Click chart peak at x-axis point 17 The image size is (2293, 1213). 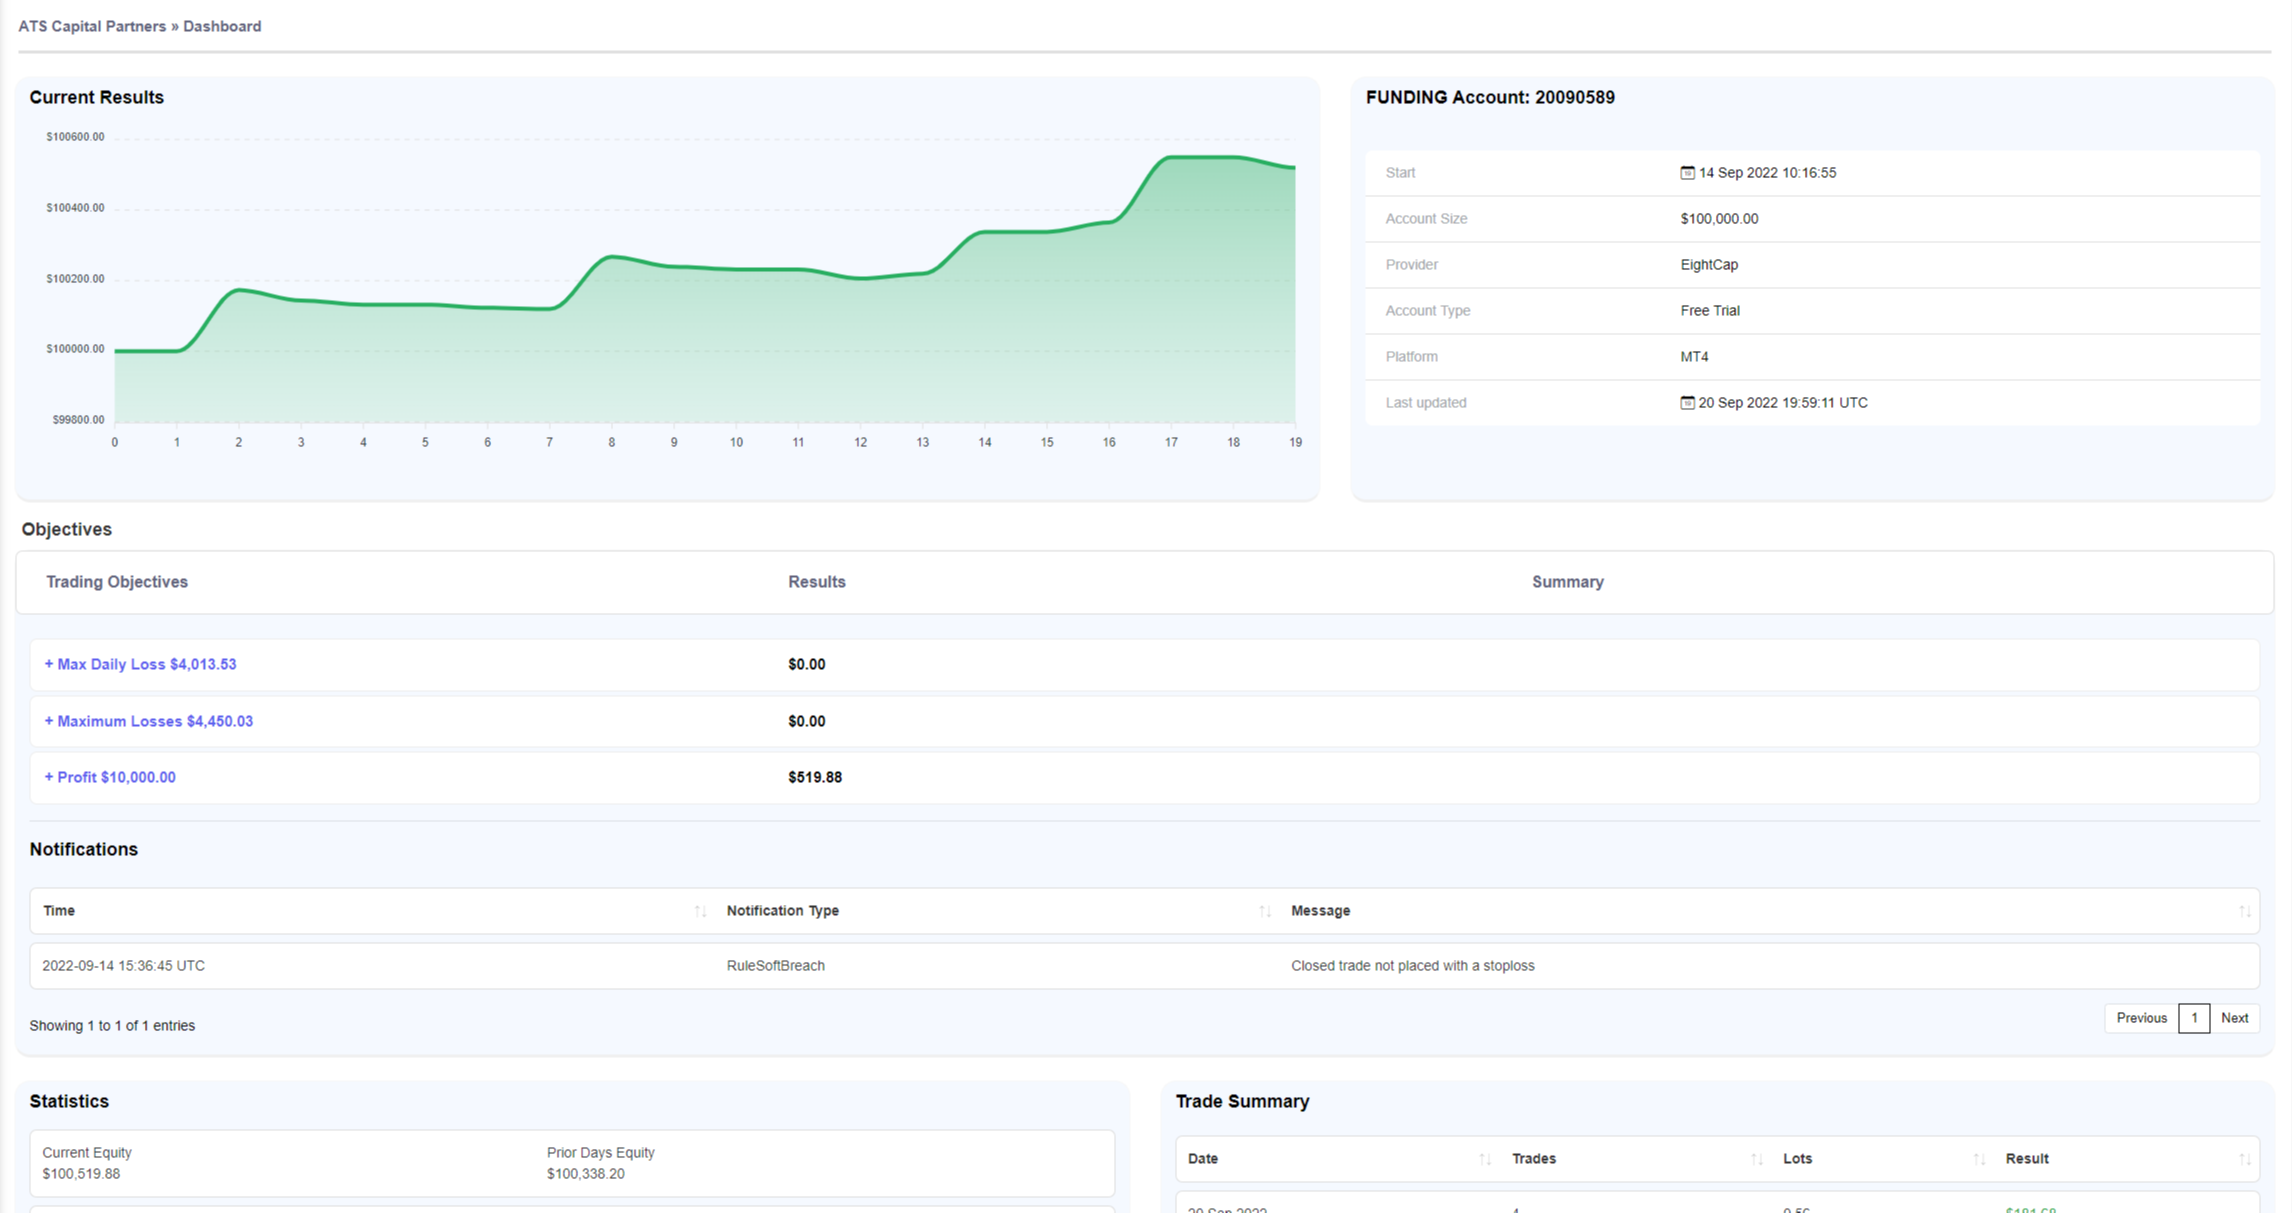[x=1171, y=158]
